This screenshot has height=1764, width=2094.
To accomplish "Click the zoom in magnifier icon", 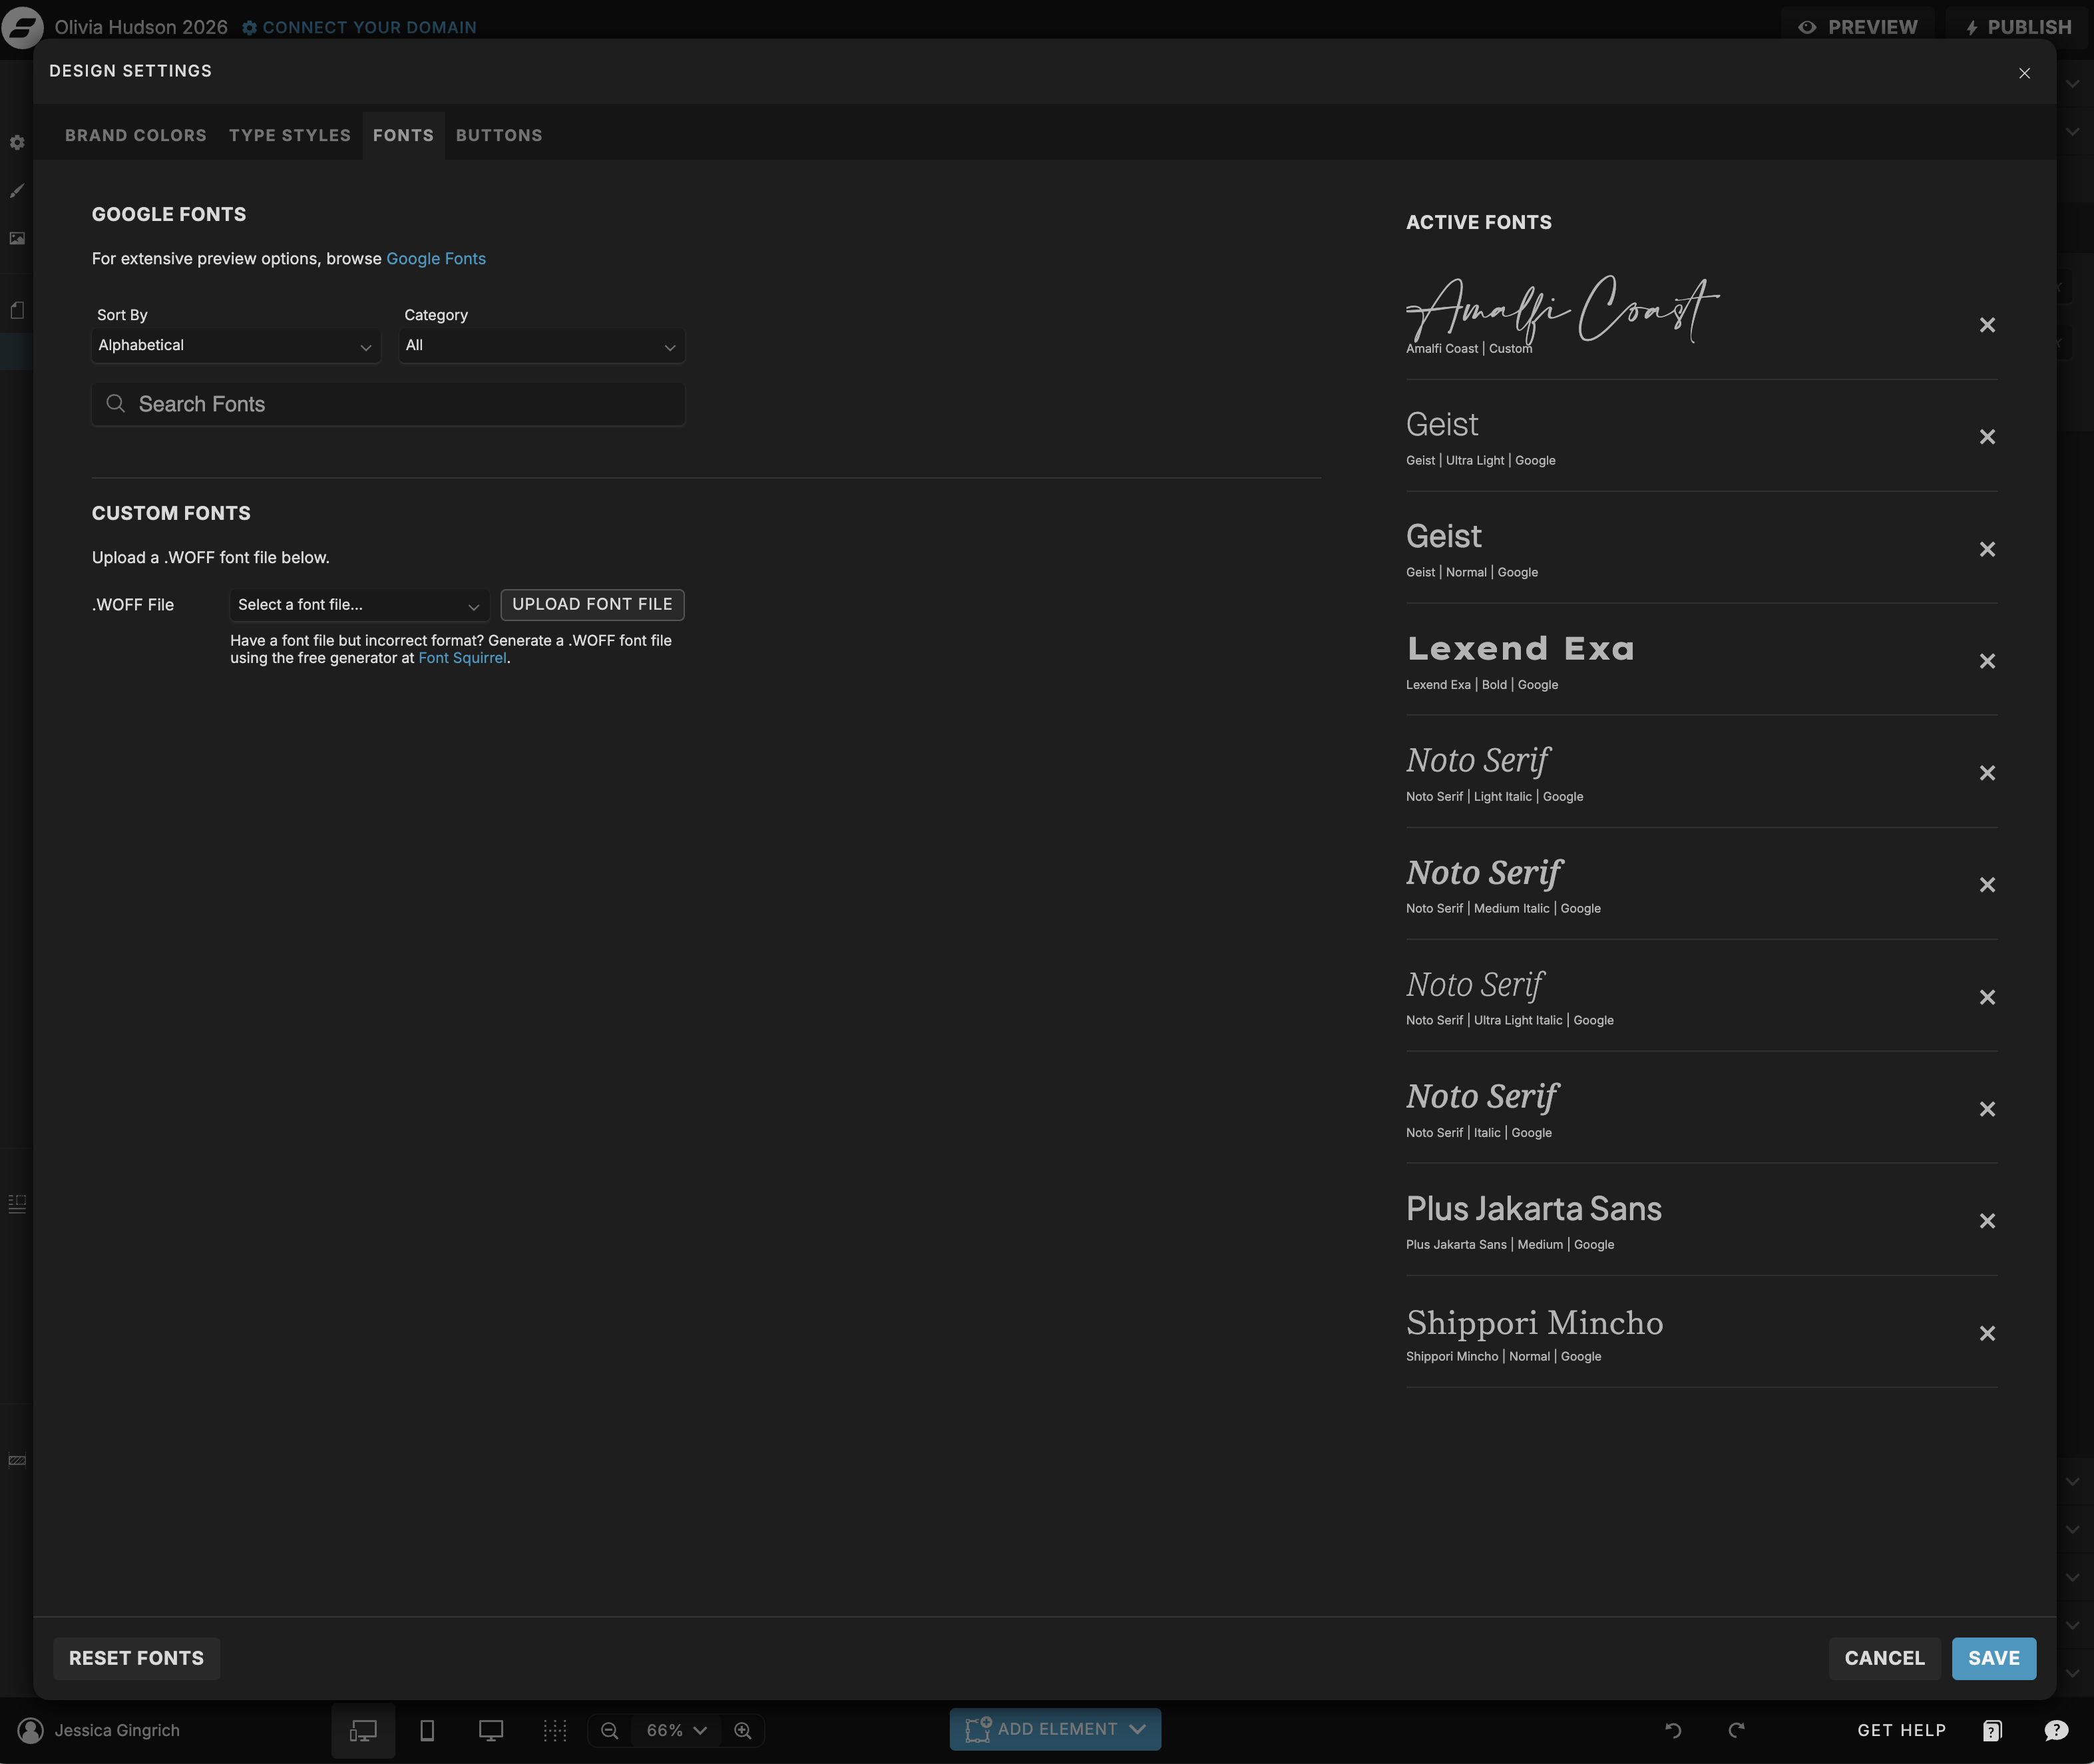I will (x=743, y=1730).
